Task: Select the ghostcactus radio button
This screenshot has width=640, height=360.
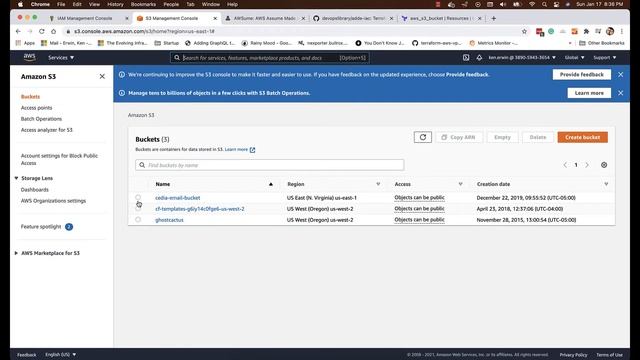Action: [138, 220]
